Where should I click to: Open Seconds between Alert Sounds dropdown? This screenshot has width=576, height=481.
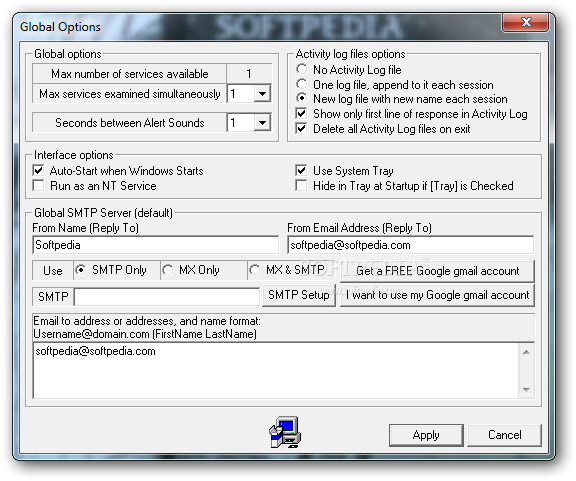pos(262,122)
